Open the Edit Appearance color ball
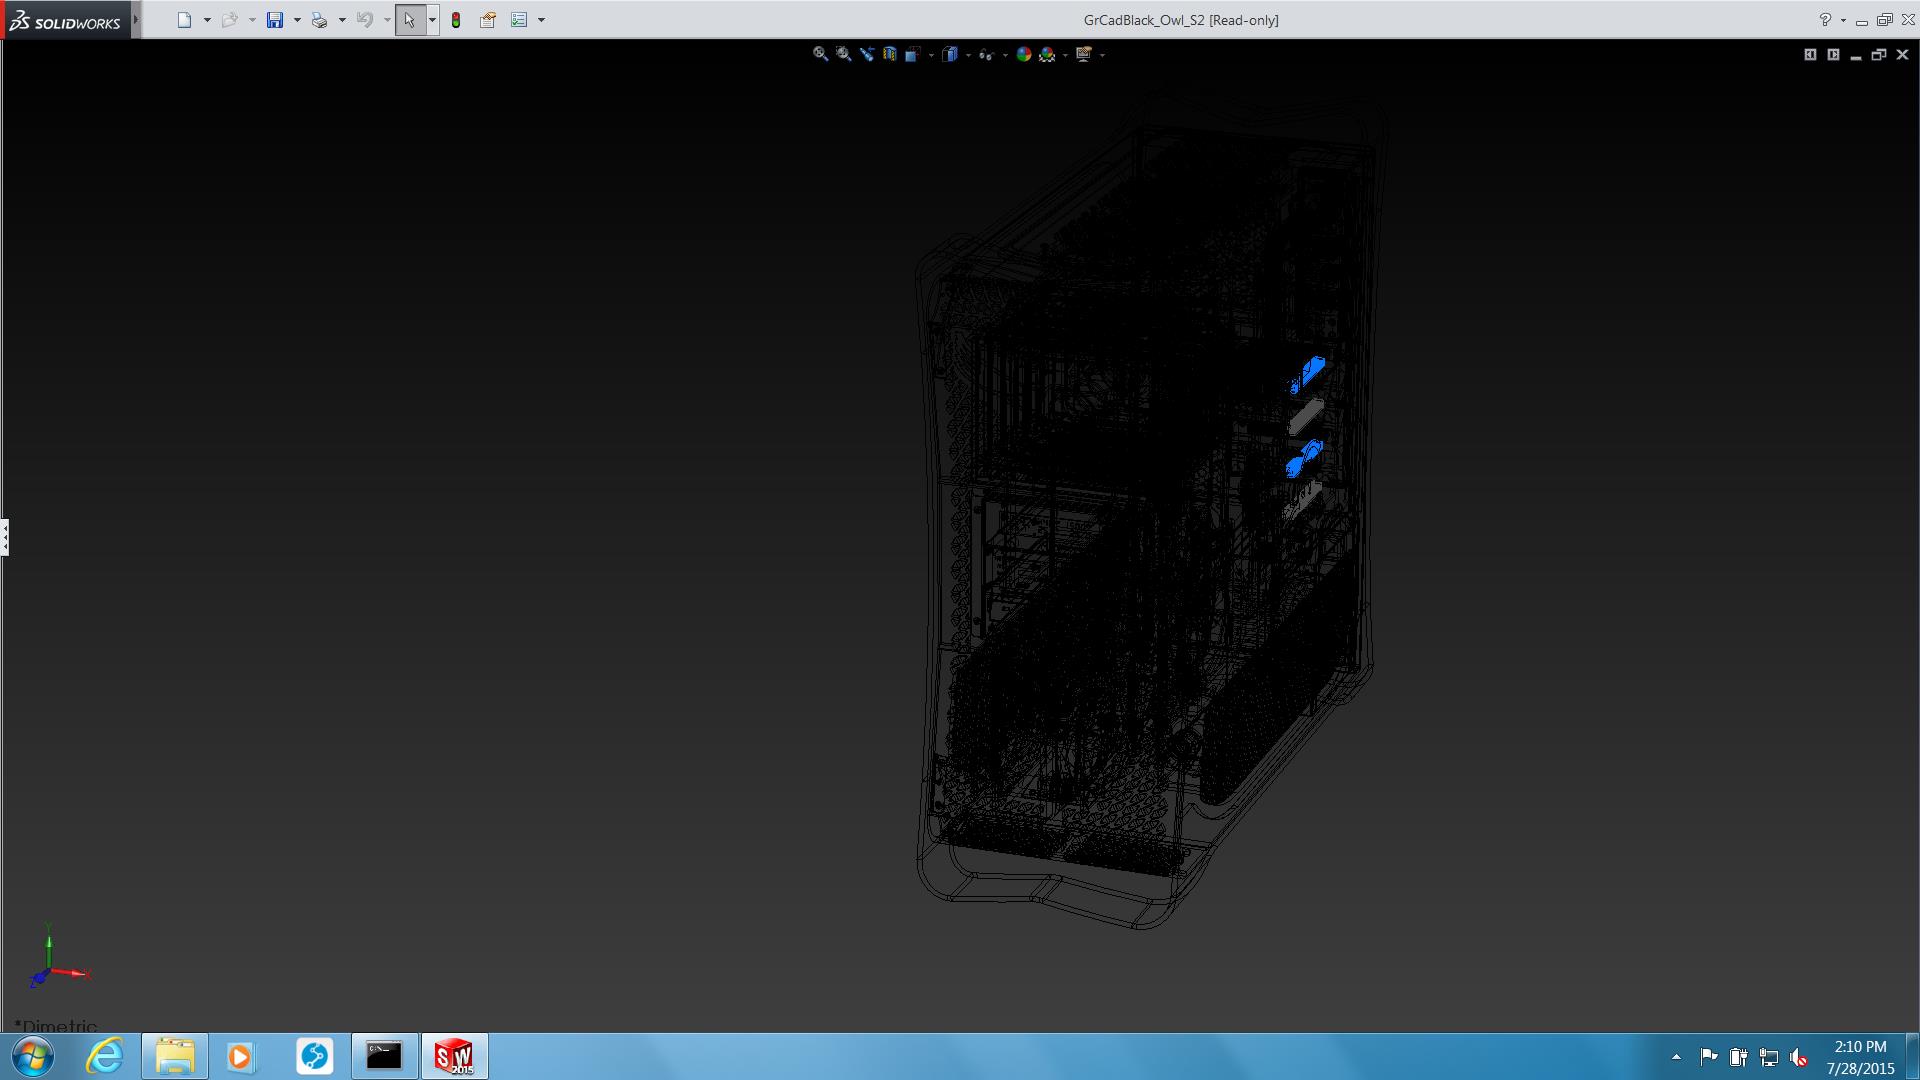This screenshot has height=1080, width=1920. coord(1023,54)
